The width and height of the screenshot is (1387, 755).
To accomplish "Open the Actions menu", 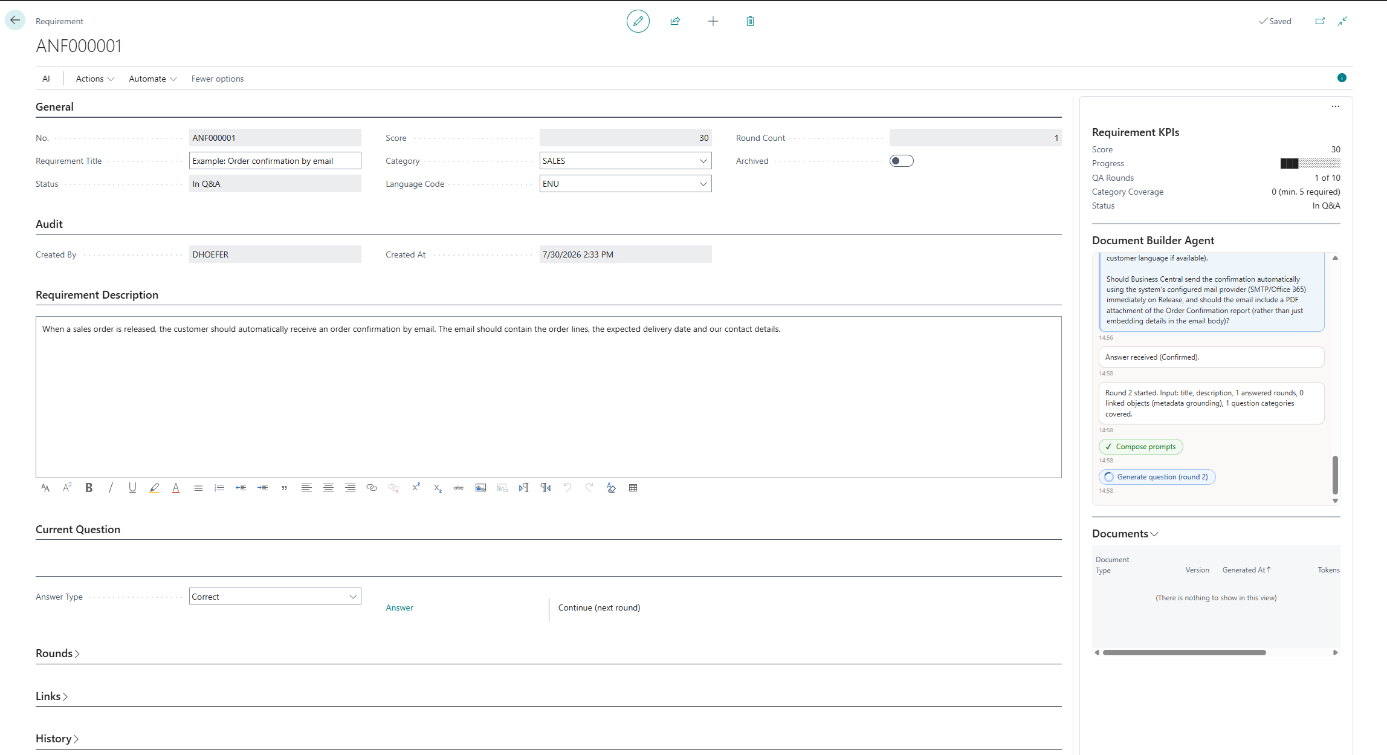I will click(x=95, y=79).
